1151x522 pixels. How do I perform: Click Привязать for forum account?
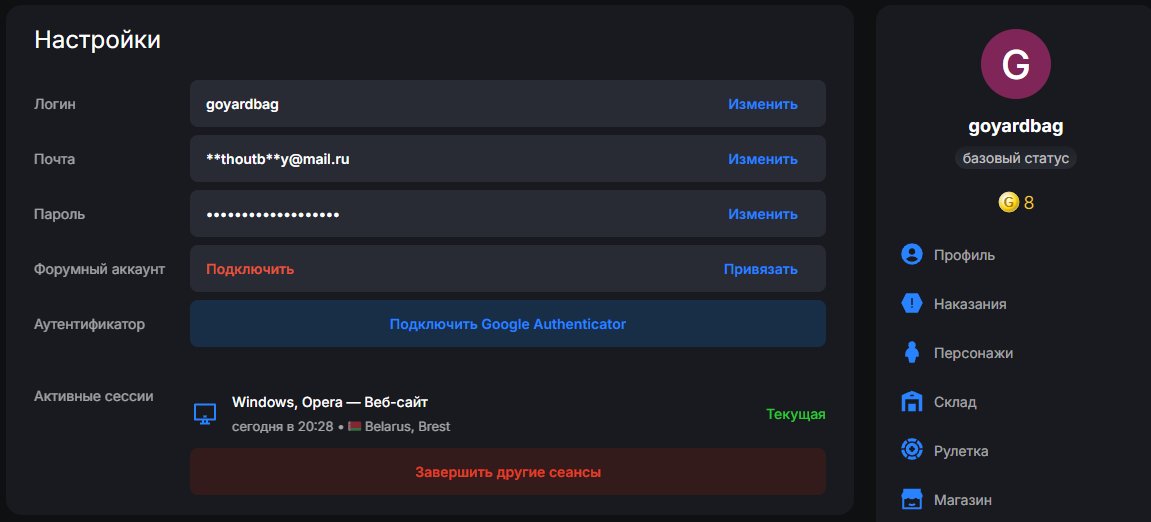coord(760,269)
